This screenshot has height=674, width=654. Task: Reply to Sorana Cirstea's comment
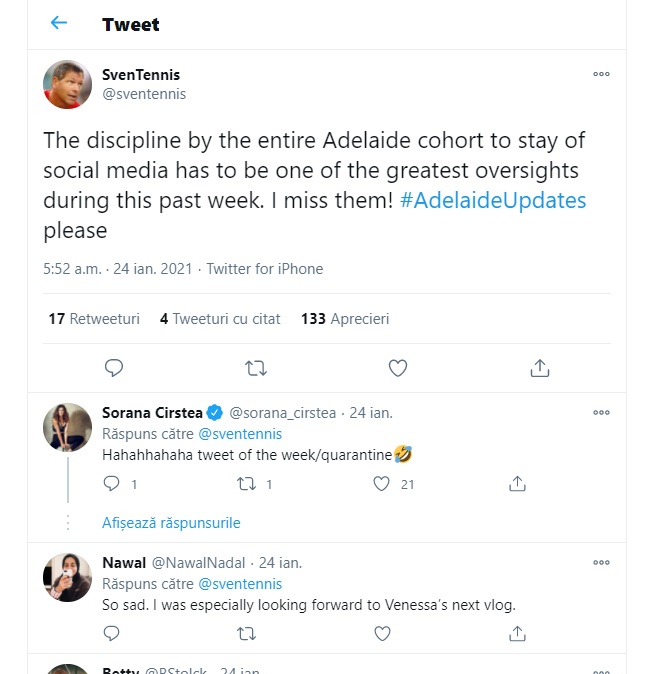[112, 484]
